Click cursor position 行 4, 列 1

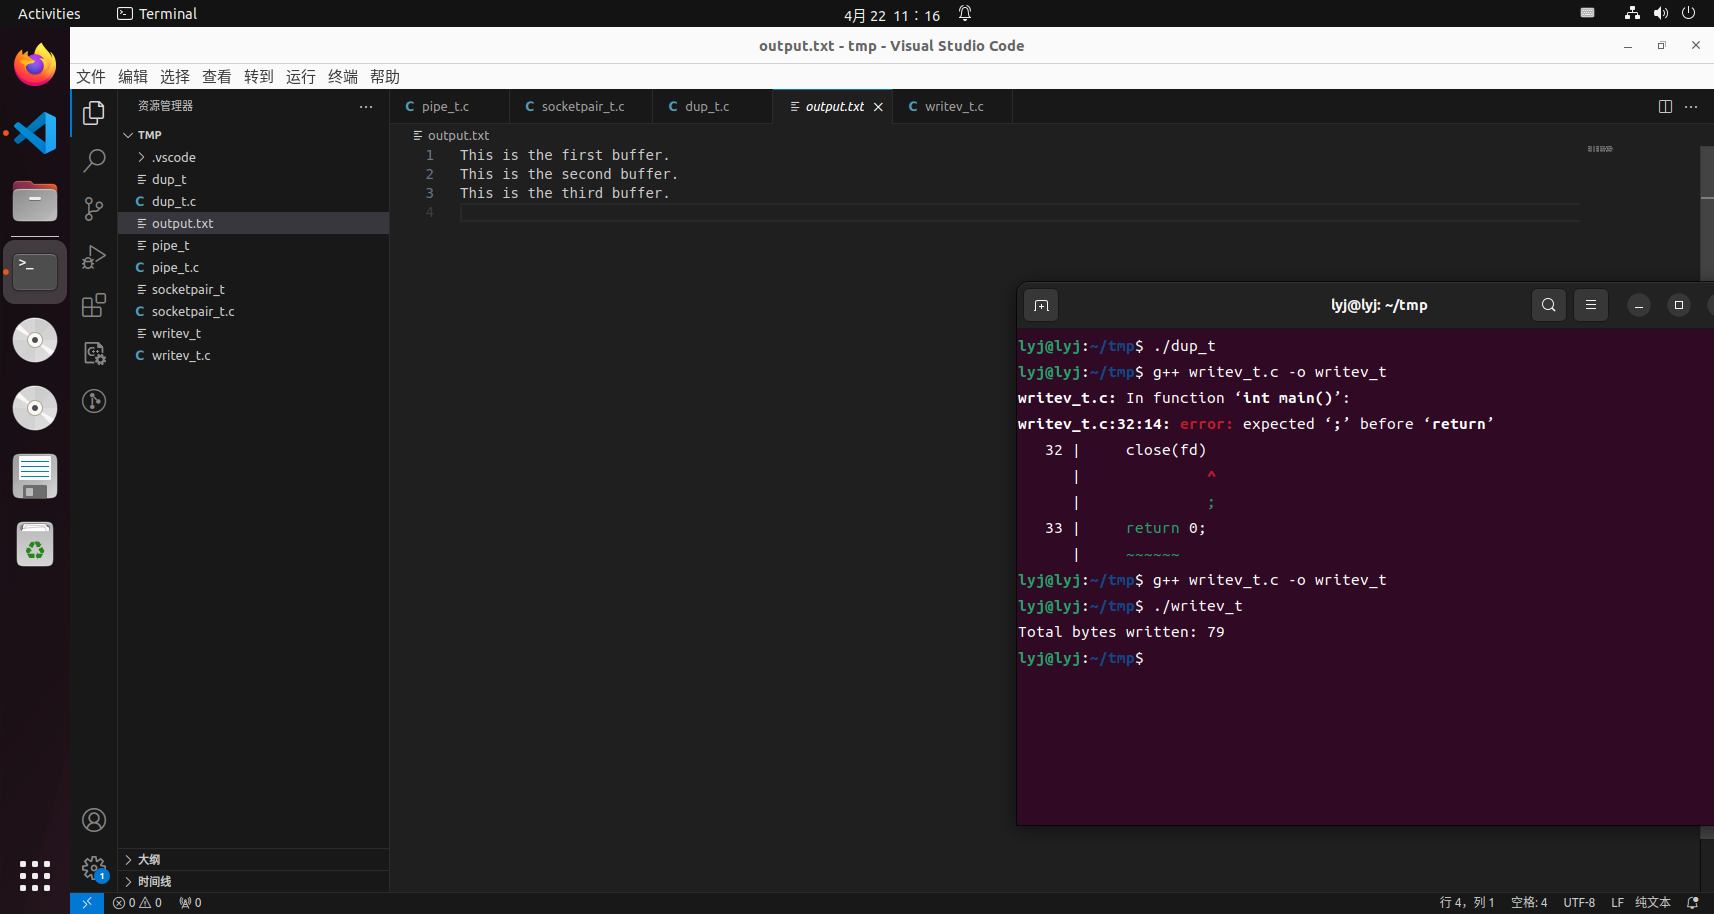tap(1466, 902)
